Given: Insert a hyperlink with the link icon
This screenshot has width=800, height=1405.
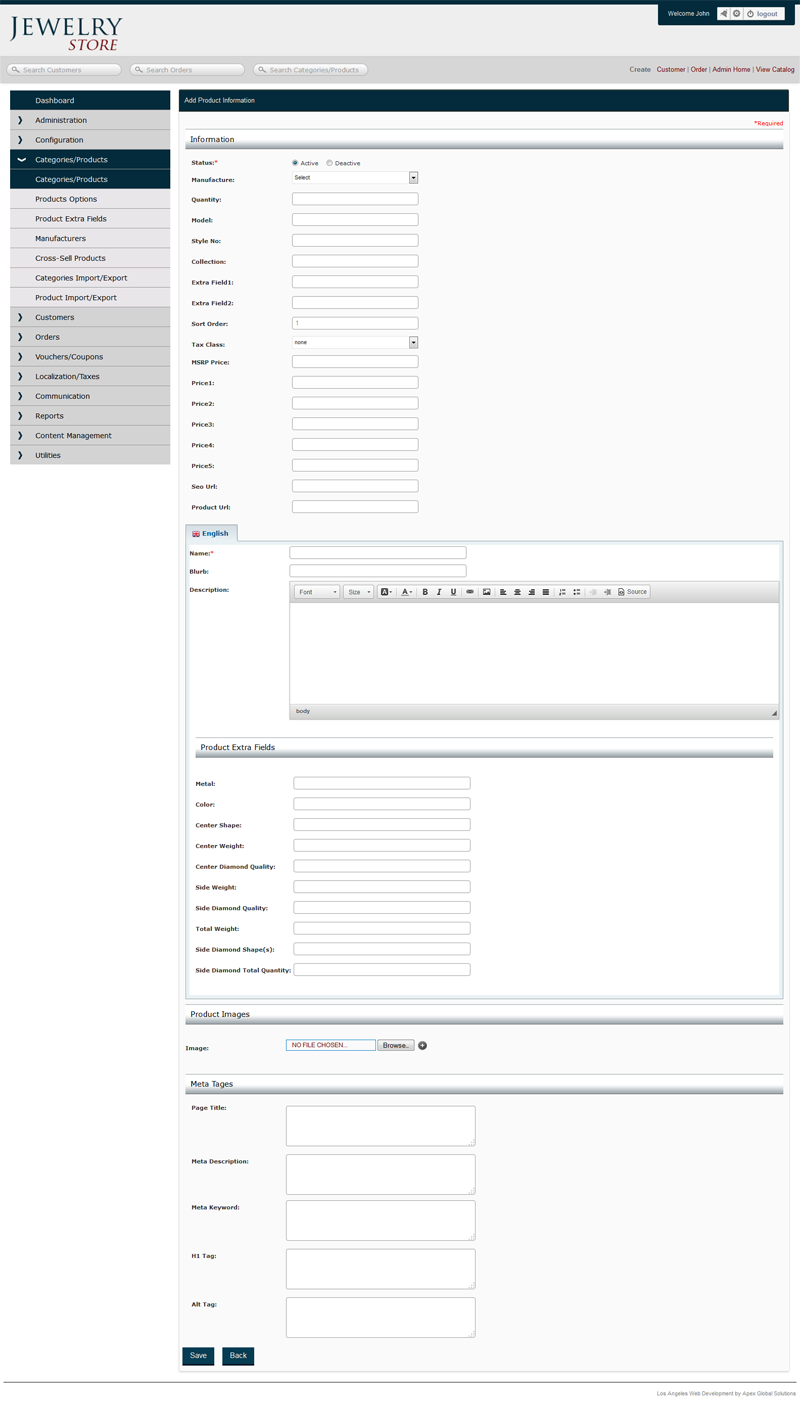Looking at the screenshot, I should point(470,592).
